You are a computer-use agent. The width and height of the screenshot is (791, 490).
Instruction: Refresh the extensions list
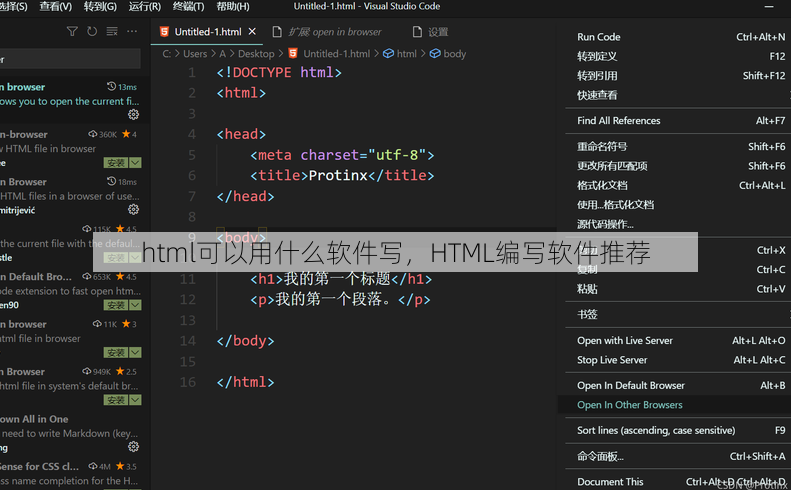pos(92,32)
